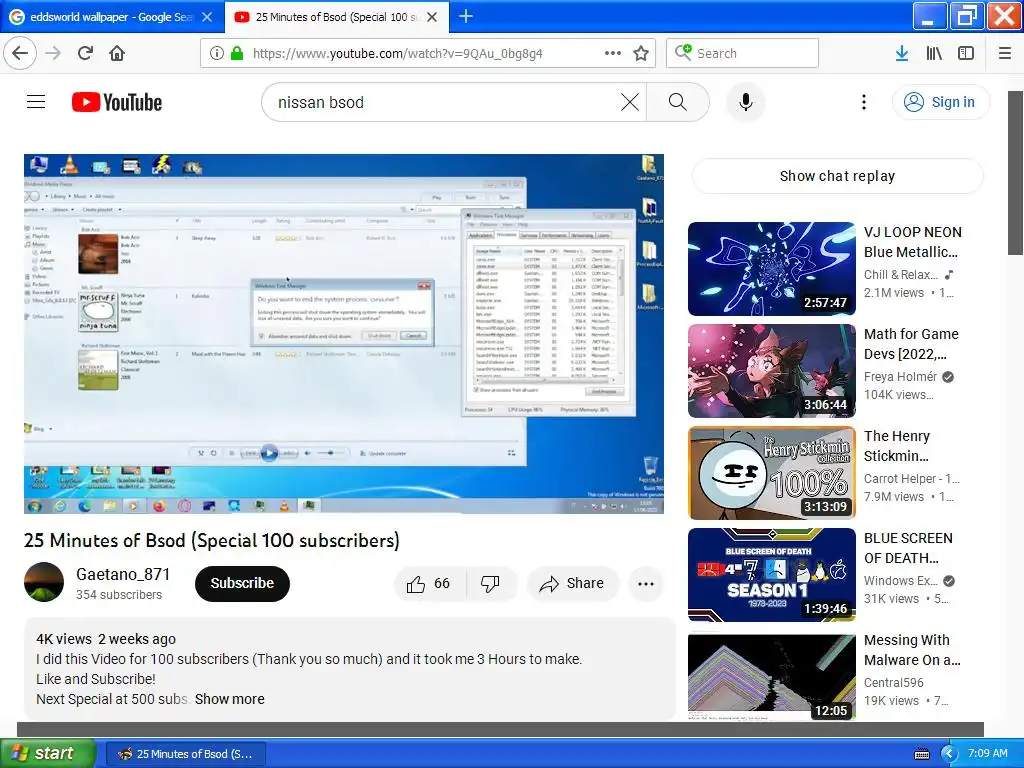Viewport: 1024px width, 768px height.
Task: Subscribe to Gaetano_871 channel
Action: (x=242, y=583)
